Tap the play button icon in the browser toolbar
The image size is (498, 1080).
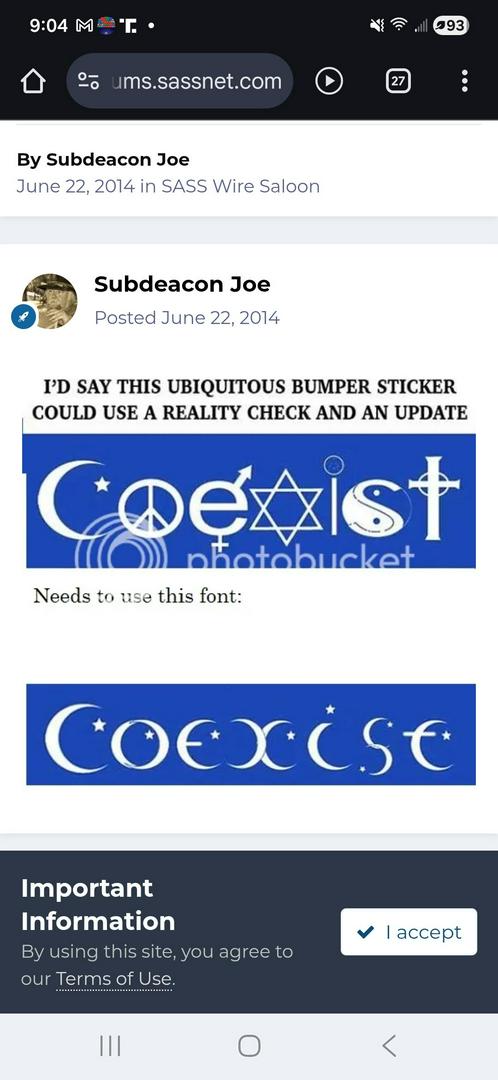coord(329,81)
